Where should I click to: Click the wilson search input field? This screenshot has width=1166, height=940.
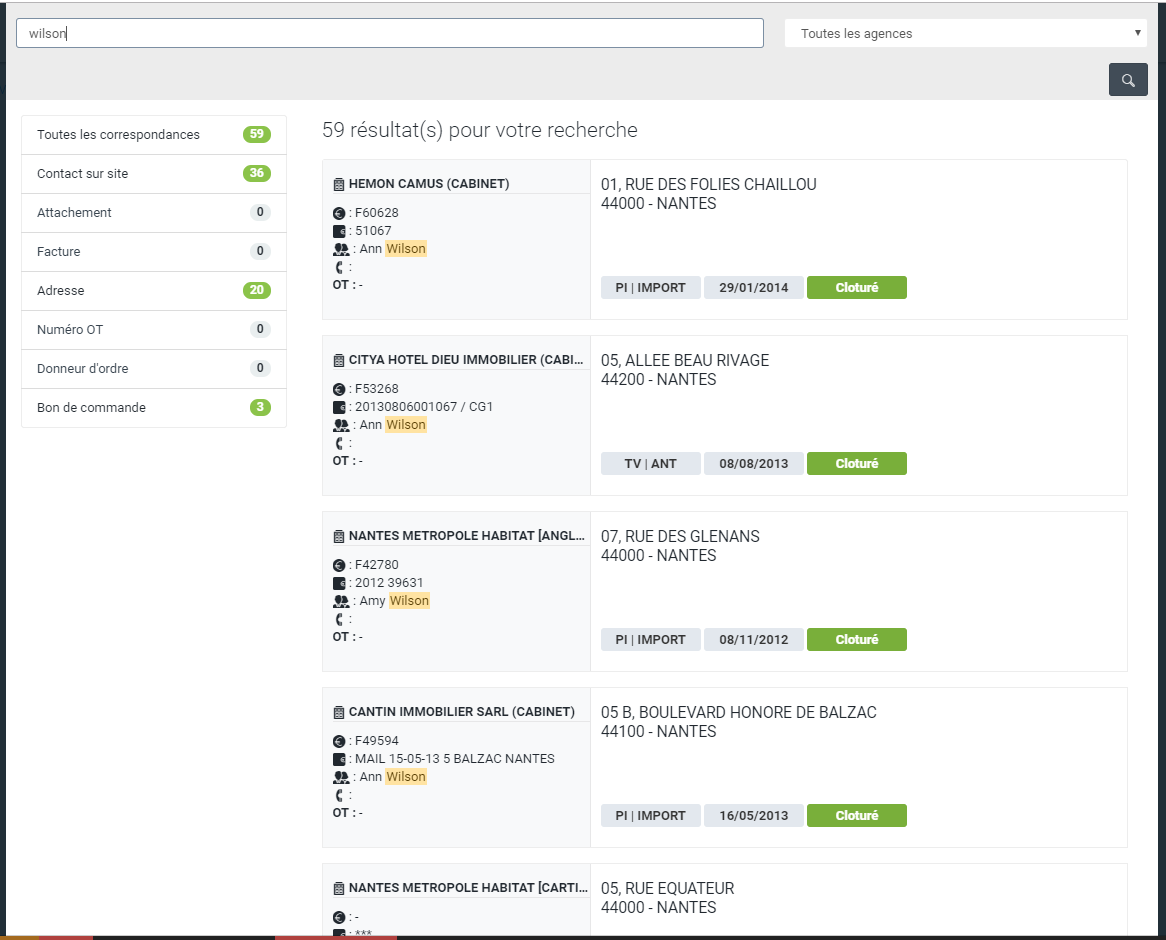[390, 33]
